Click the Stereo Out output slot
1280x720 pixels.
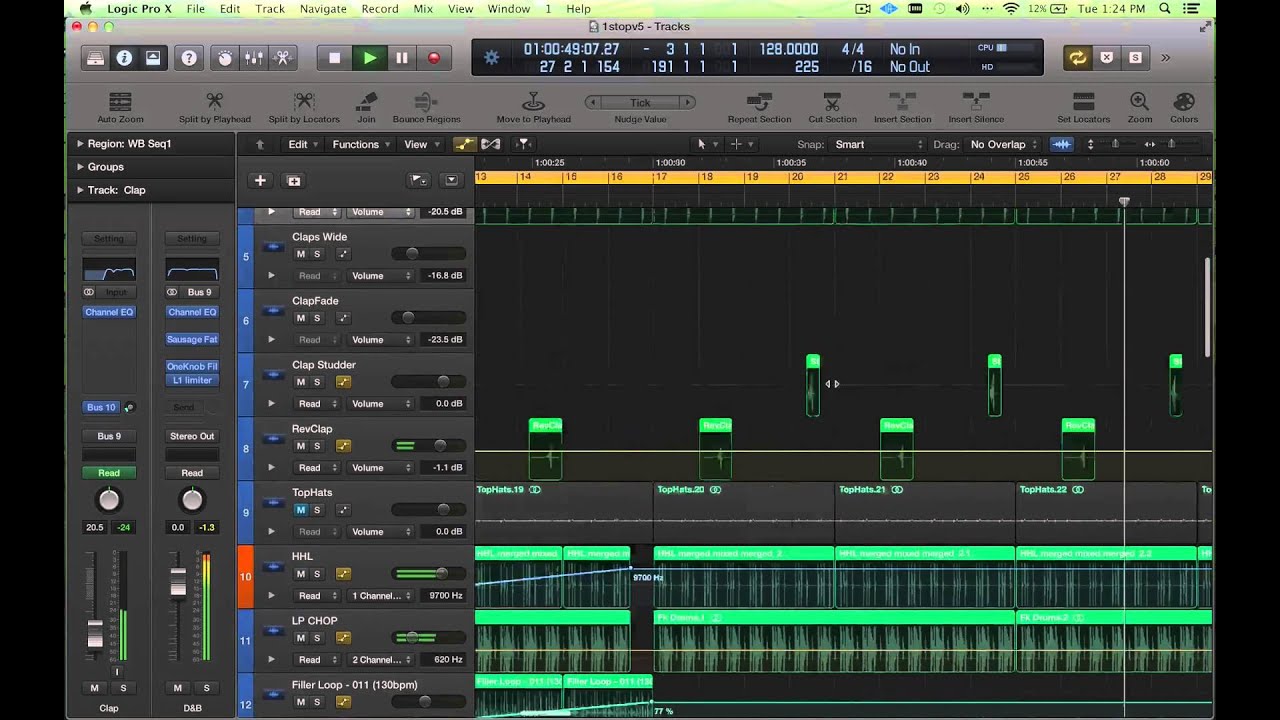pyautogui.click(x=192, y=436)
